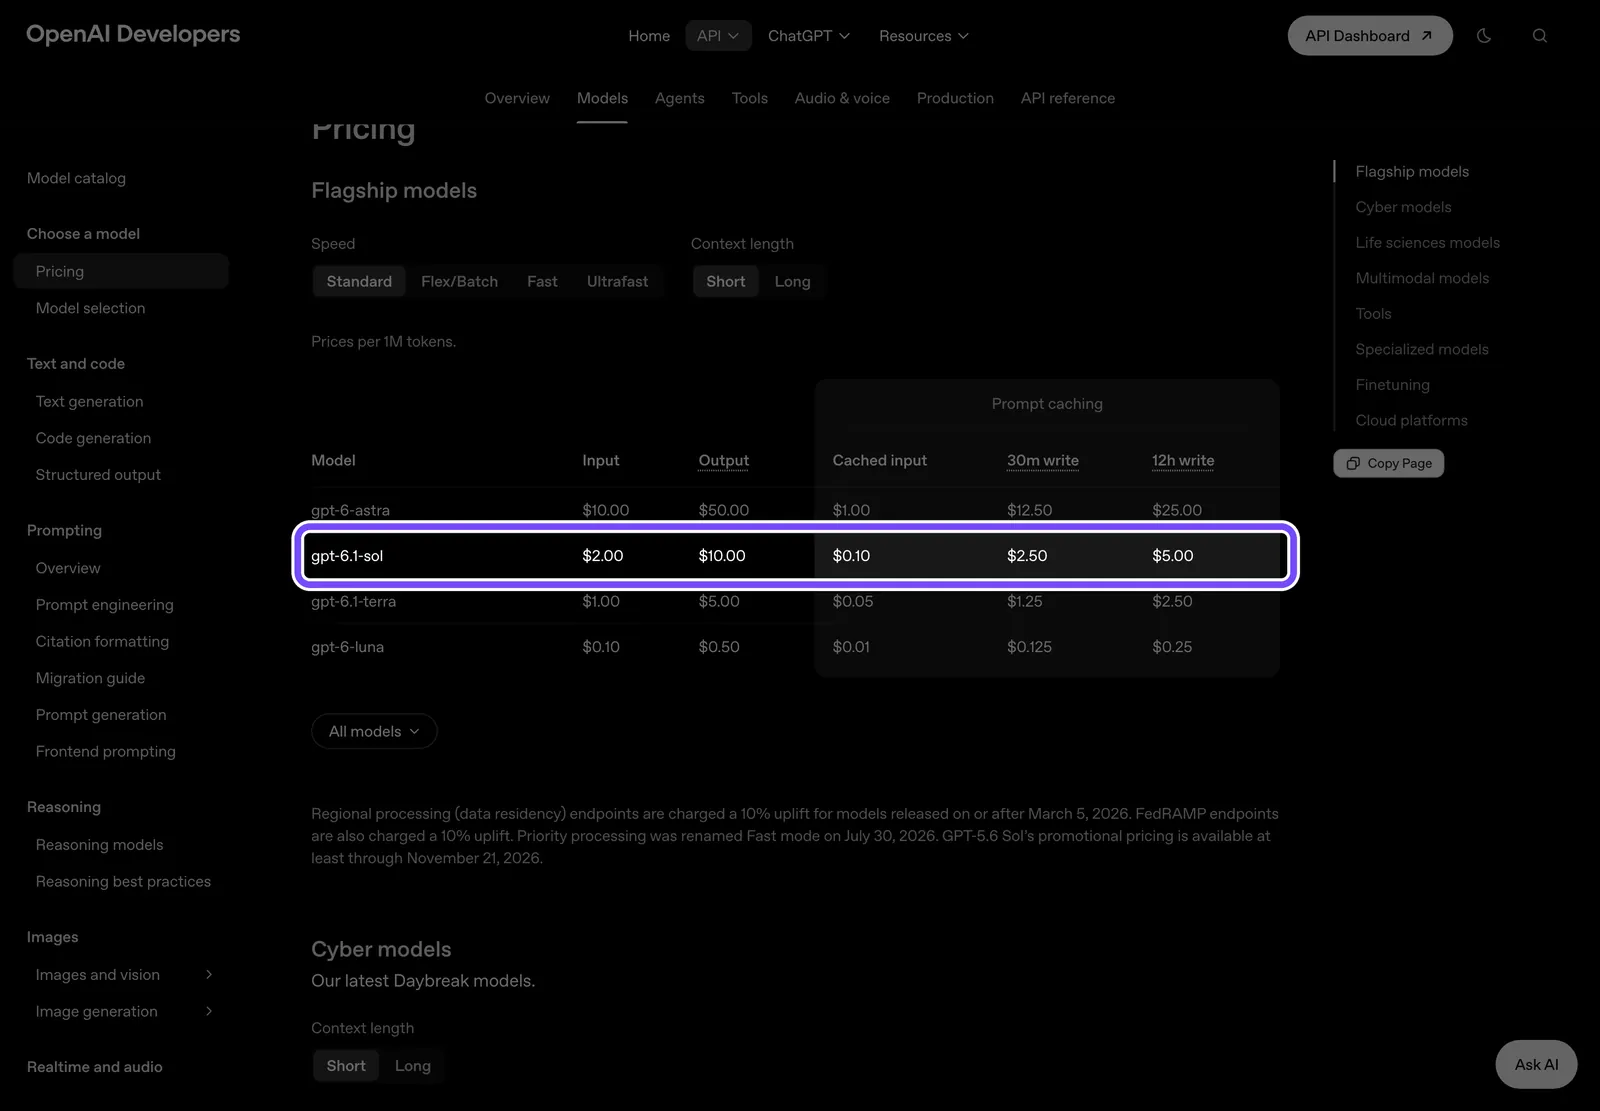Open Image generation sidebar link
Viewport: 1600px width, 1111px height.
pos(96,1011)
